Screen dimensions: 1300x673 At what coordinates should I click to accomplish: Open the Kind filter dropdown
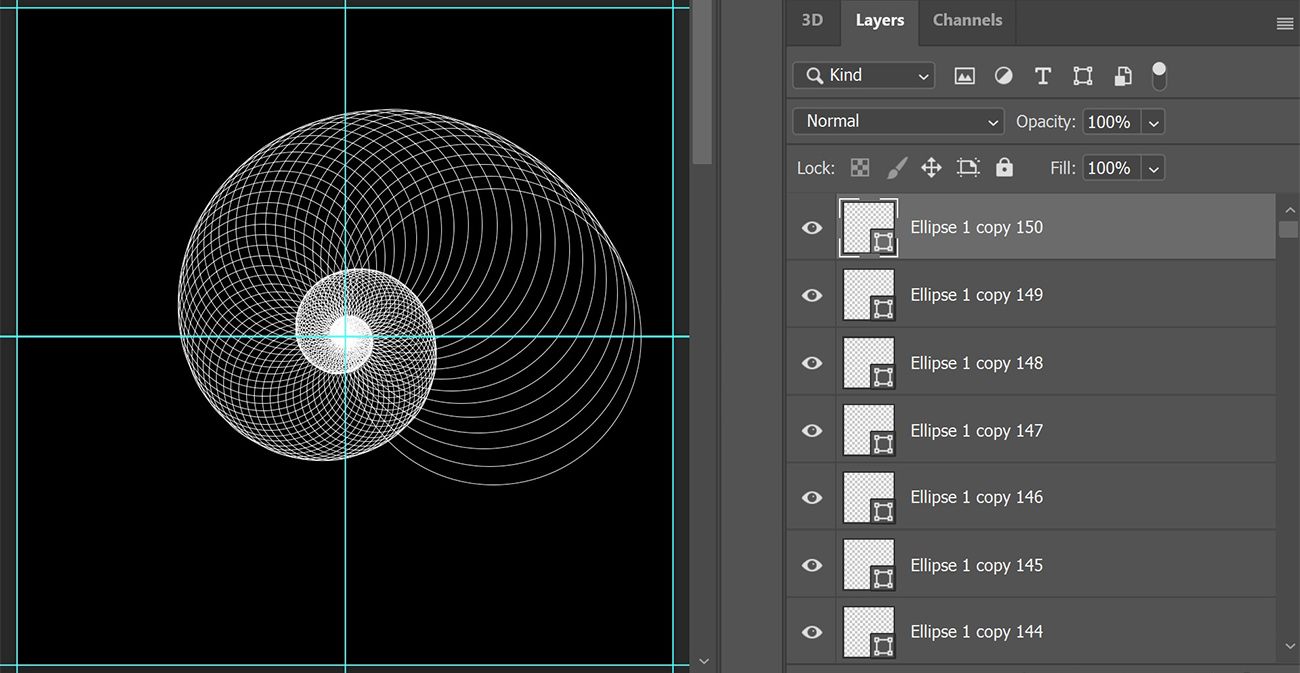click(x=863, y=75)
